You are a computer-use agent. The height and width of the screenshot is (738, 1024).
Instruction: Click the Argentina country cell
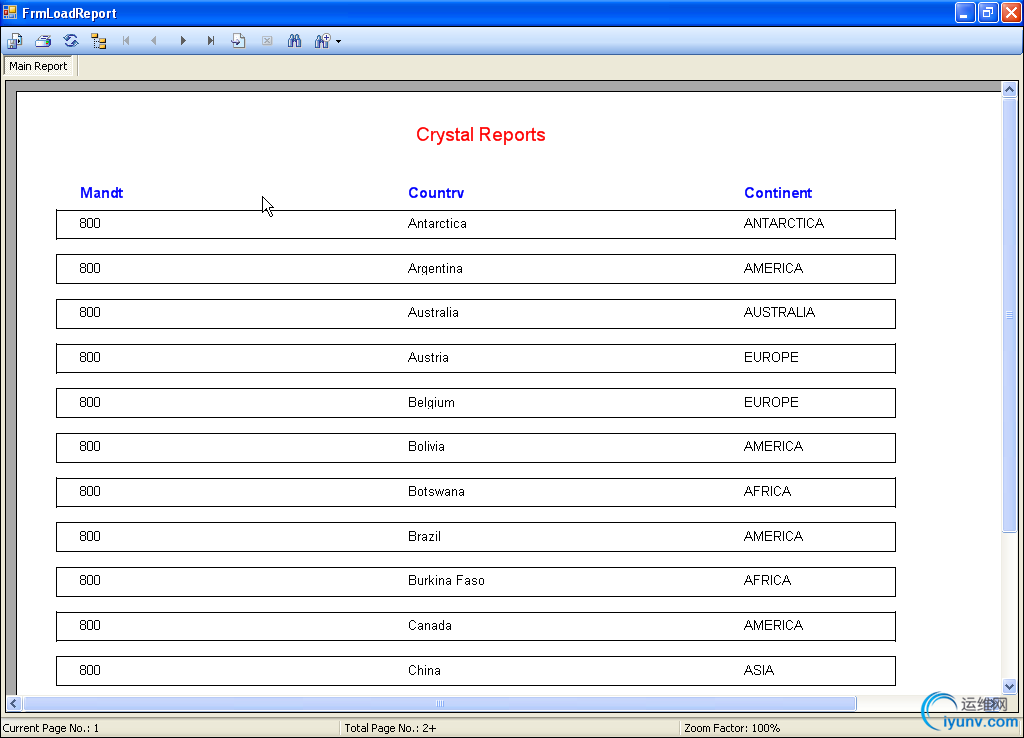[435, 268]
